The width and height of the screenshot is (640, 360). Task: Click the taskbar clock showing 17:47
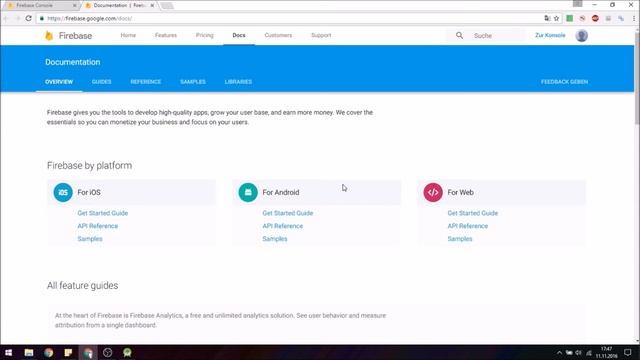coord(607,353)
